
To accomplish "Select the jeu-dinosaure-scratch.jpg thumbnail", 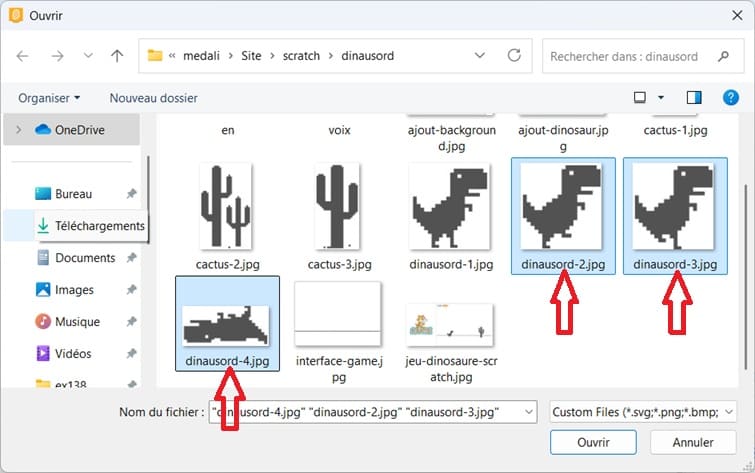I will [450, 325].
